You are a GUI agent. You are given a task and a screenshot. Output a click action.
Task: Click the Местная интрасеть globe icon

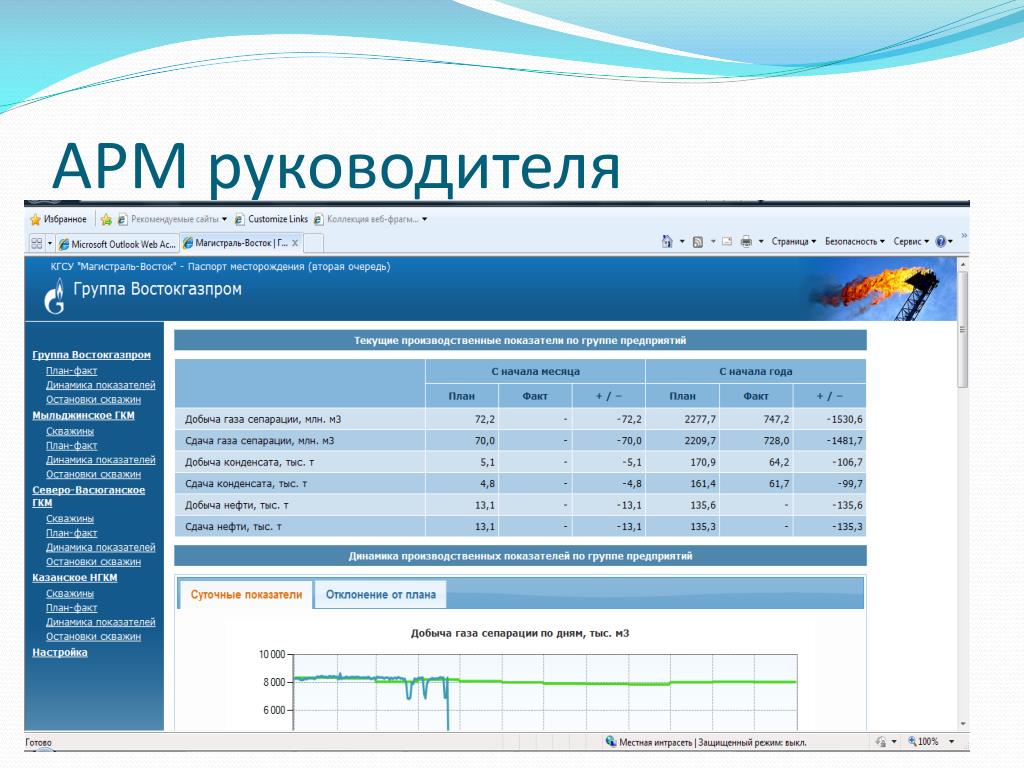[x=611, y=741]
